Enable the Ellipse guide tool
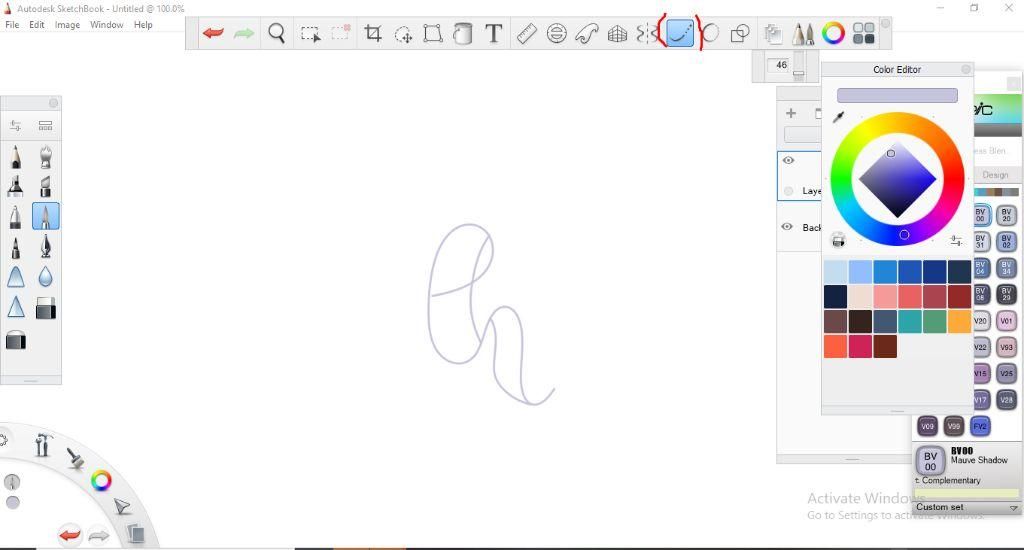Image resolution: width=1024 pixels, height=550 pixels. point(556,33)
